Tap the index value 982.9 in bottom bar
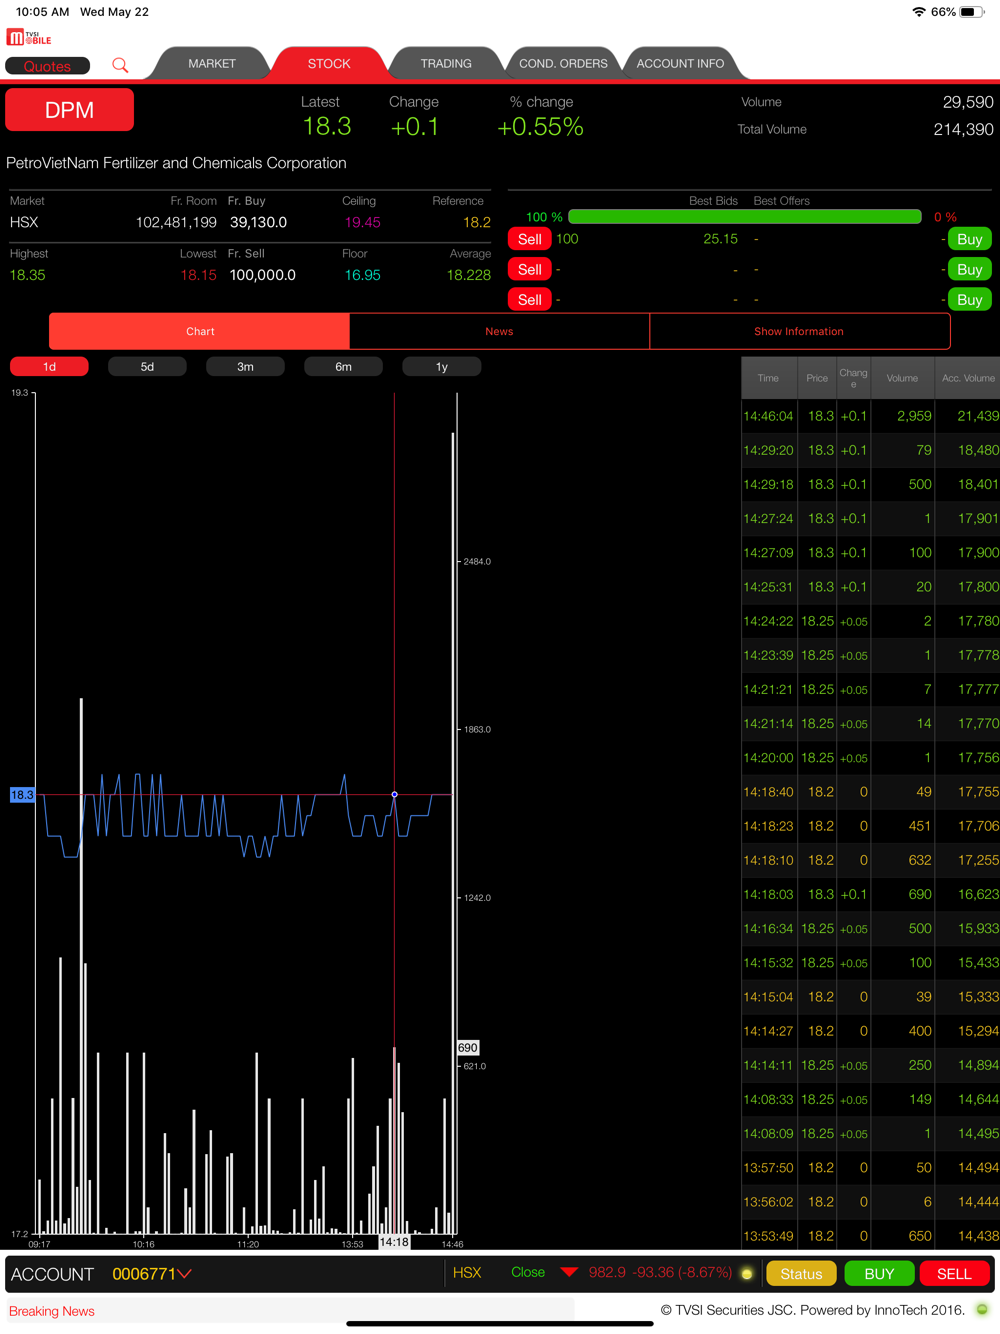 click(x=607, y=1272)
